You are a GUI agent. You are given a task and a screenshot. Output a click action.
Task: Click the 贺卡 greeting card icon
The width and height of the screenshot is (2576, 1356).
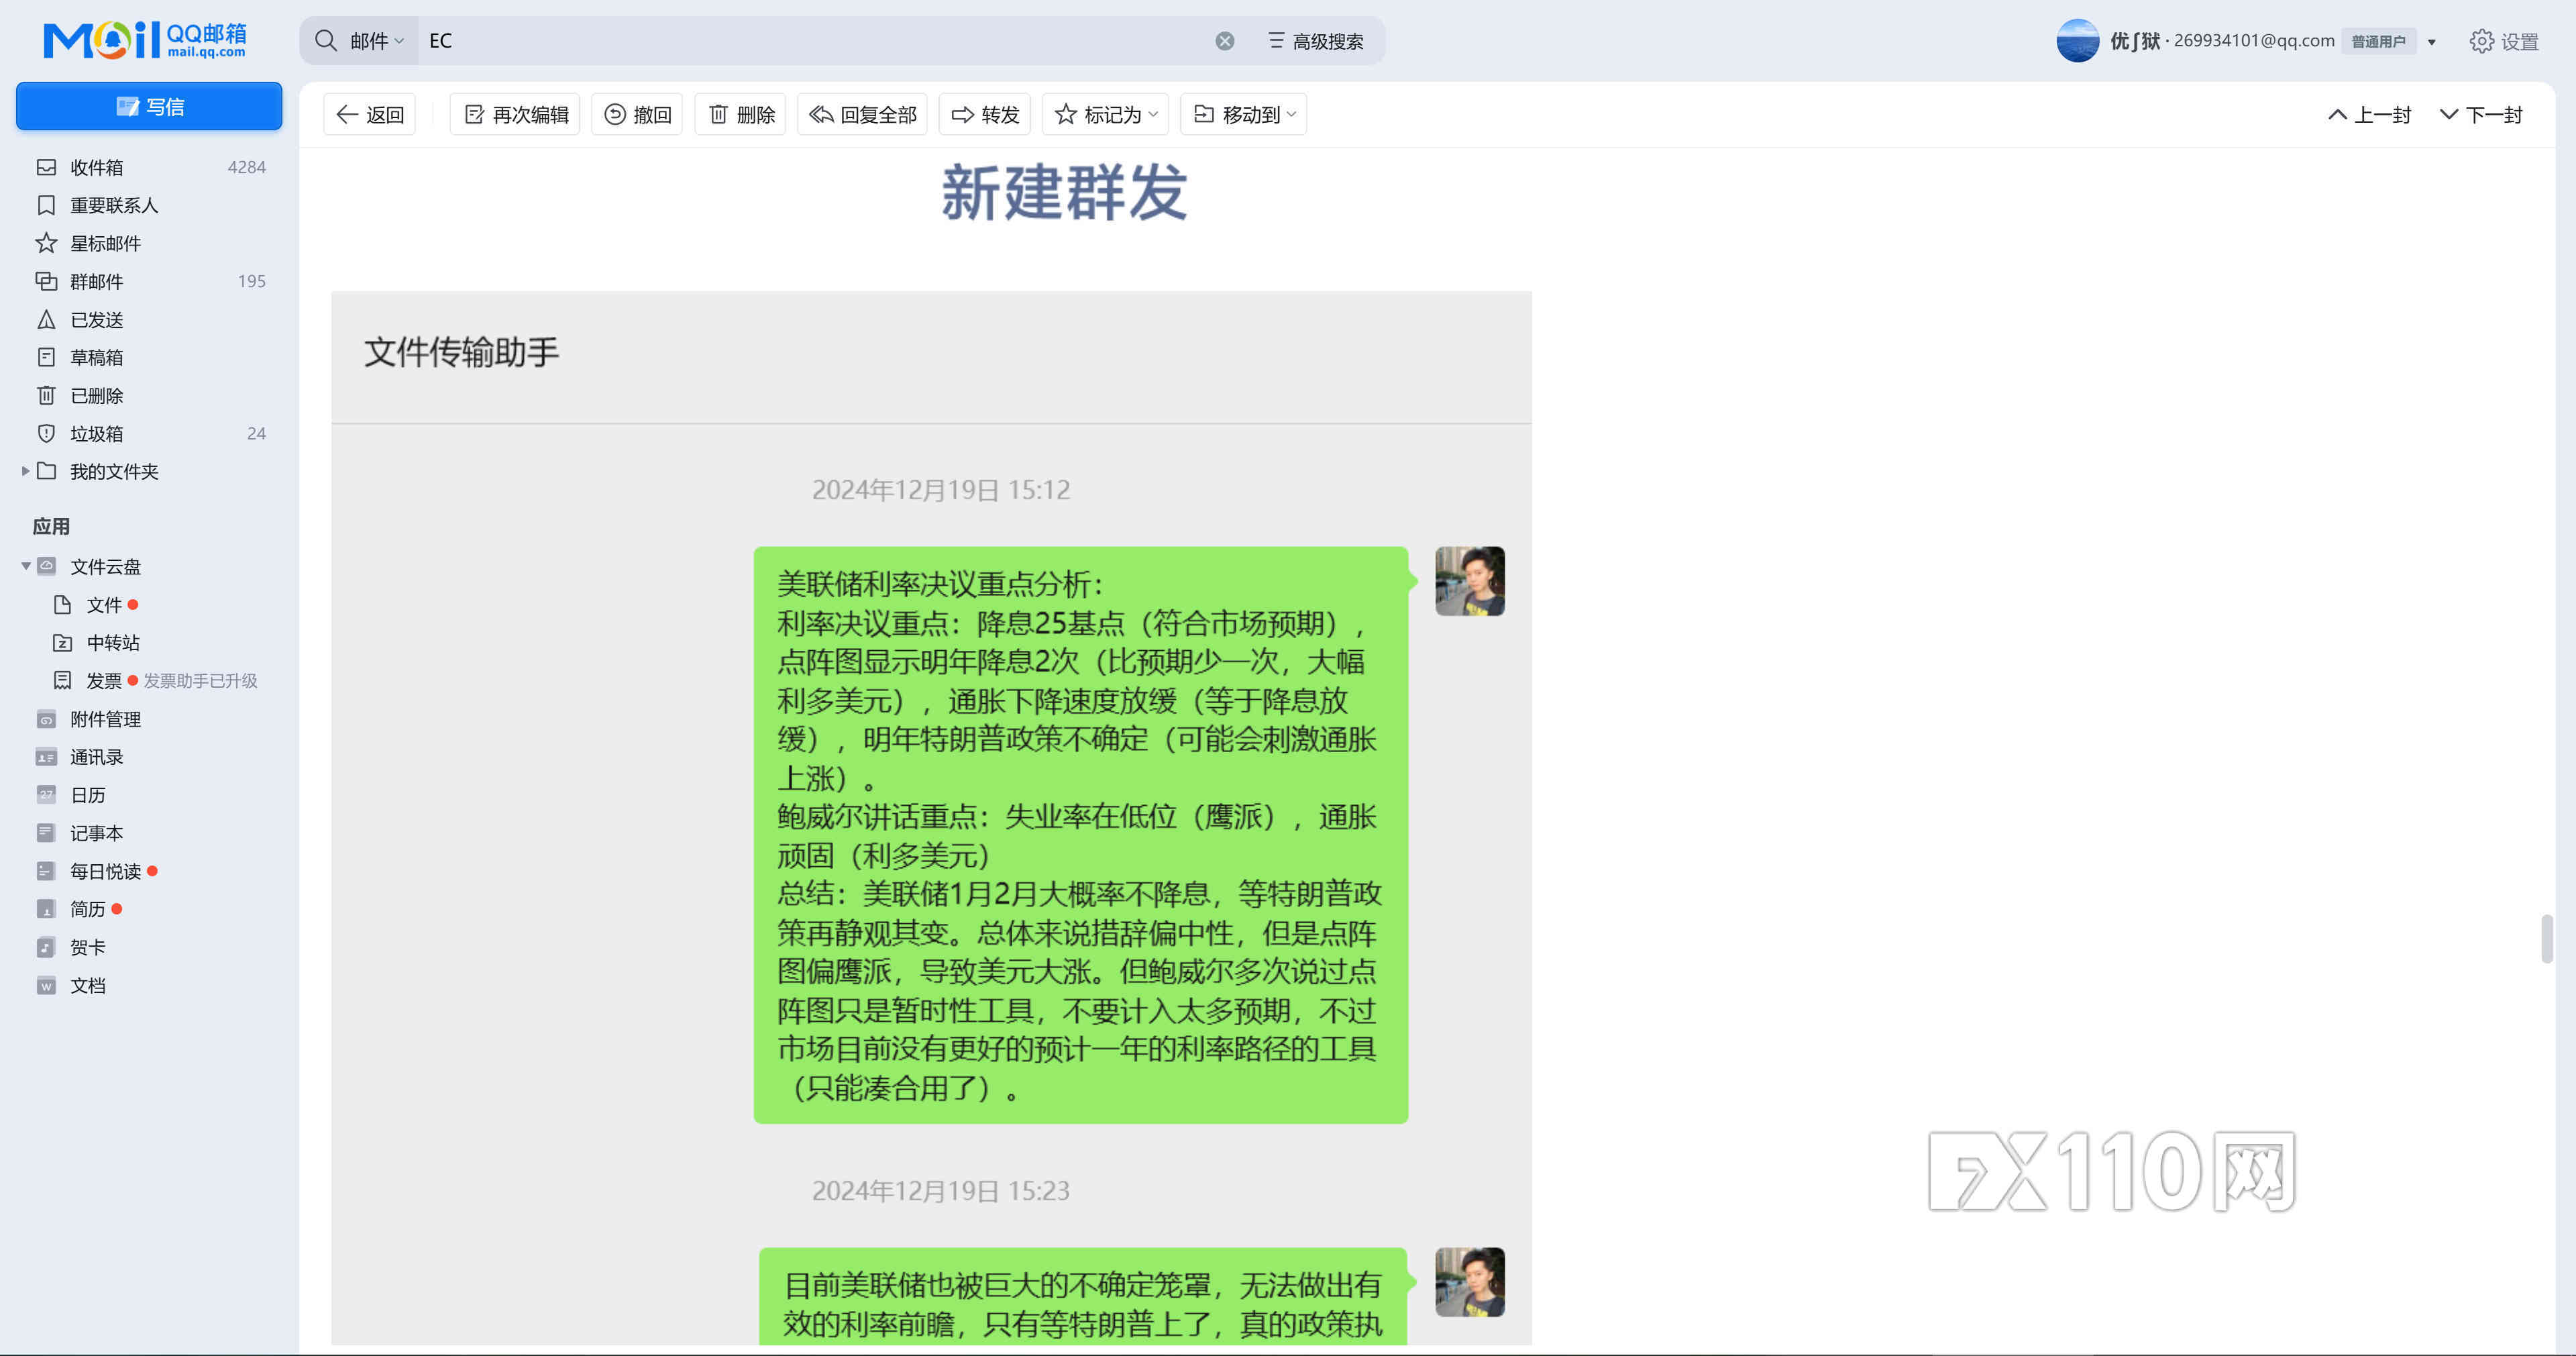point(46,947)
